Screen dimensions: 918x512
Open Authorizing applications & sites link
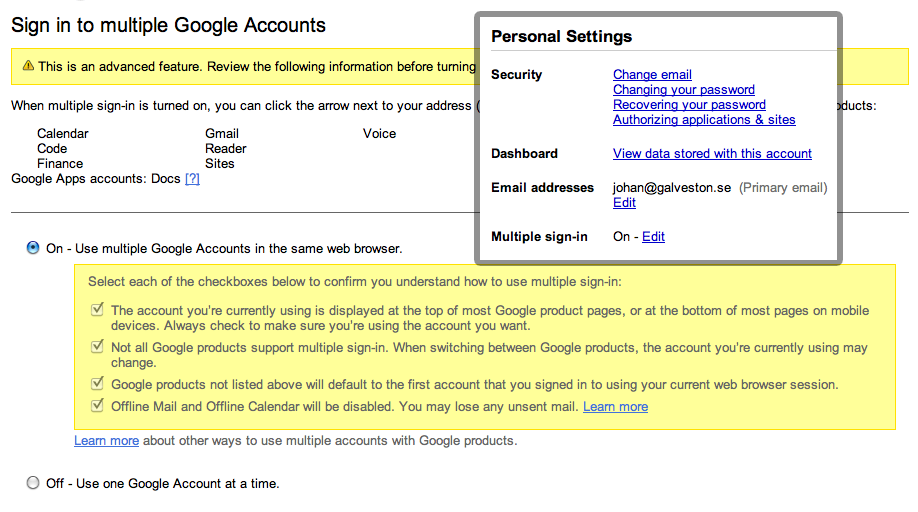click(704, 119)
